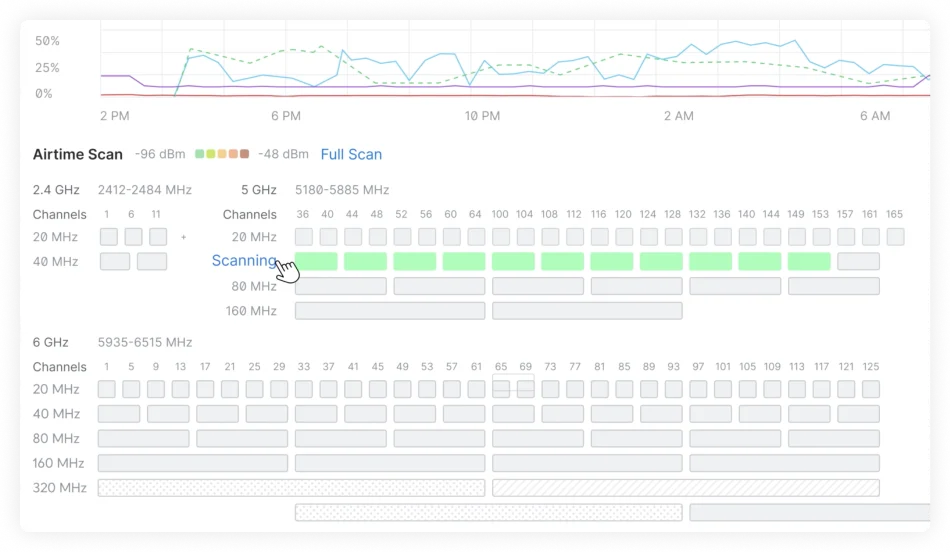Select 5 GHz channel 36 20 MHz block
The image size is (950, 552).
pos(304,237)
